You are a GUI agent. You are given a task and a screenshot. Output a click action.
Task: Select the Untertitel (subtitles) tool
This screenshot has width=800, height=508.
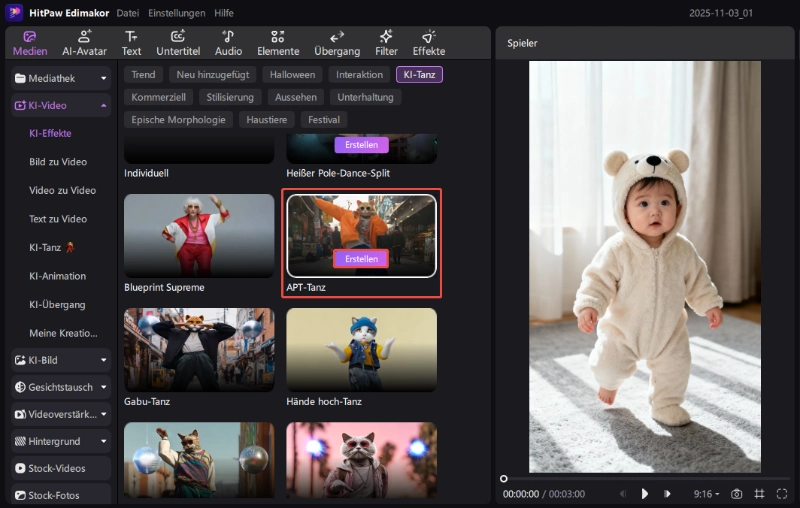[178, 42]
